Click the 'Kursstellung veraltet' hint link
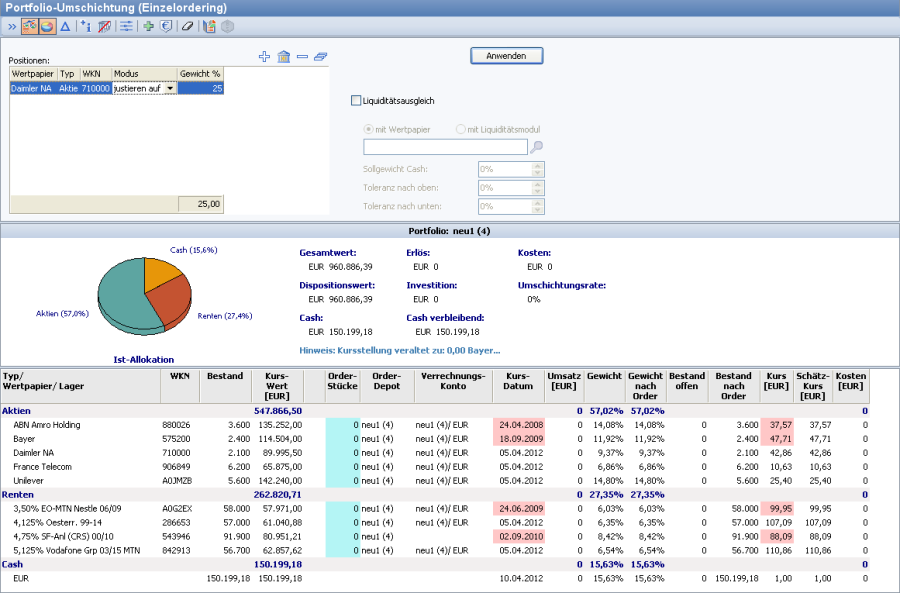The width and height of the screenshot is (900, 593). (x=399, y=350)
